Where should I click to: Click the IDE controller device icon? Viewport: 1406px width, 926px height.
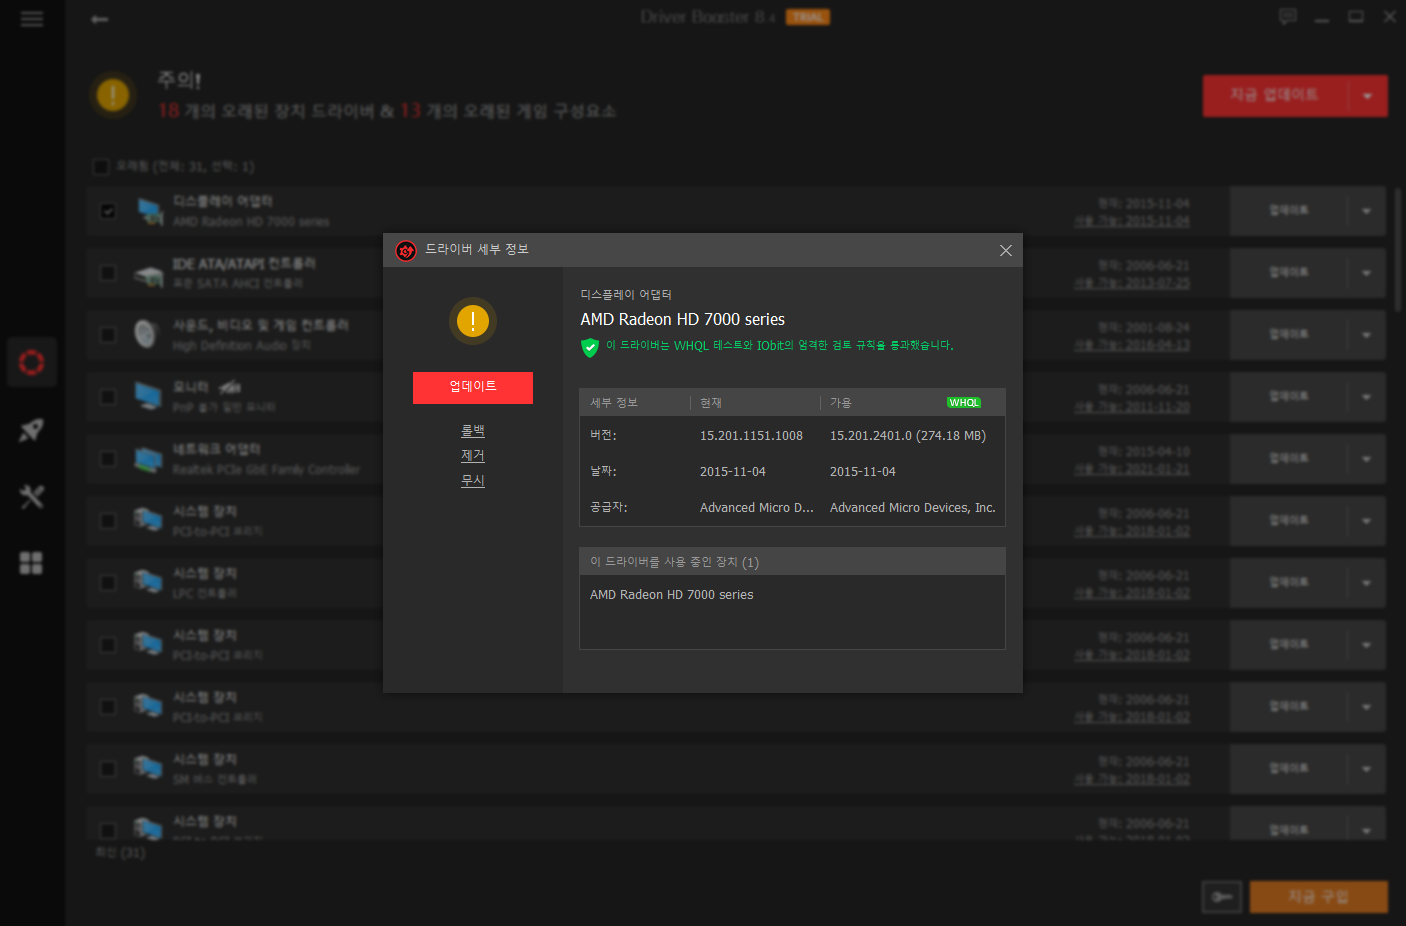[x=149, y=274]
